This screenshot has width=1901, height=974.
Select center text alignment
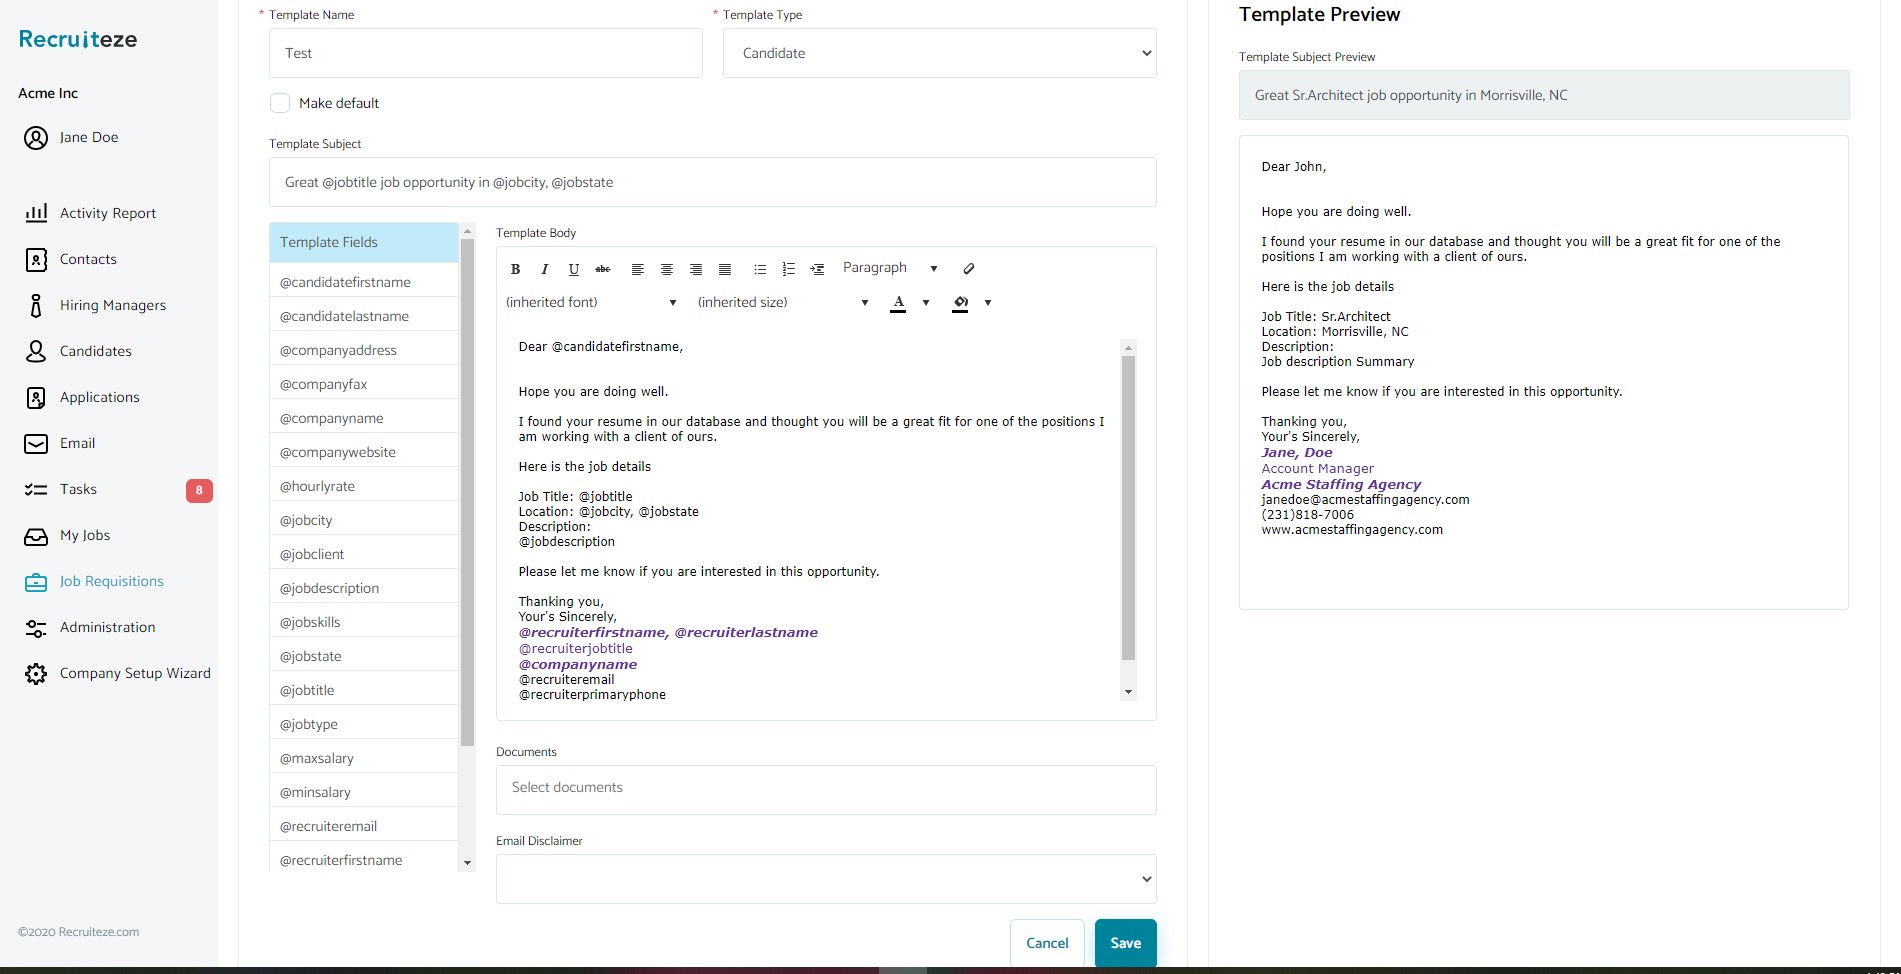666,268
